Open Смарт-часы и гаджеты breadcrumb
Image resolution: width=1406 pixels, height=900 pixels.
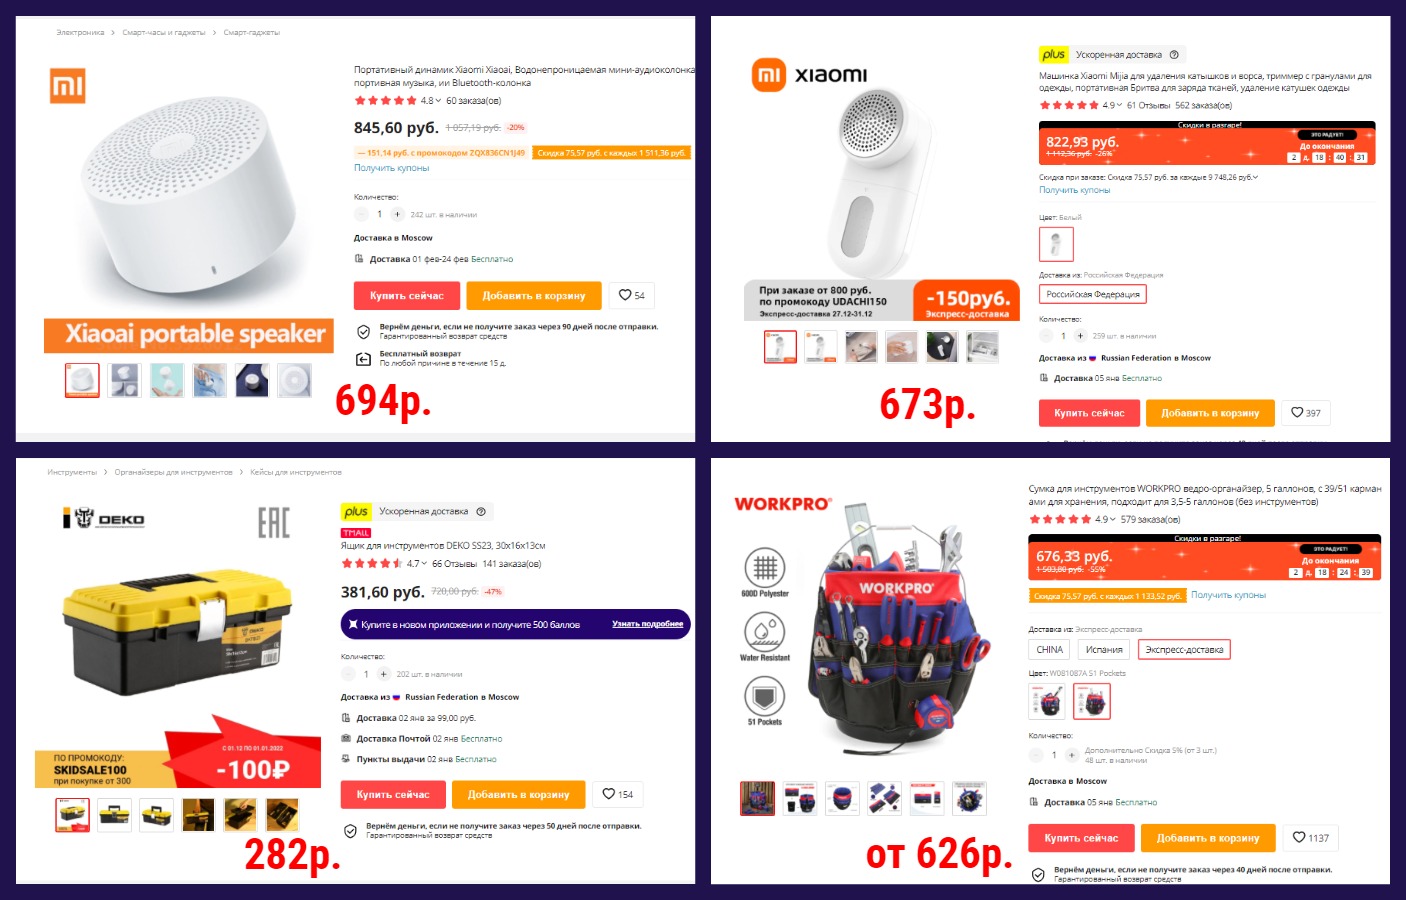click(164, 33)
